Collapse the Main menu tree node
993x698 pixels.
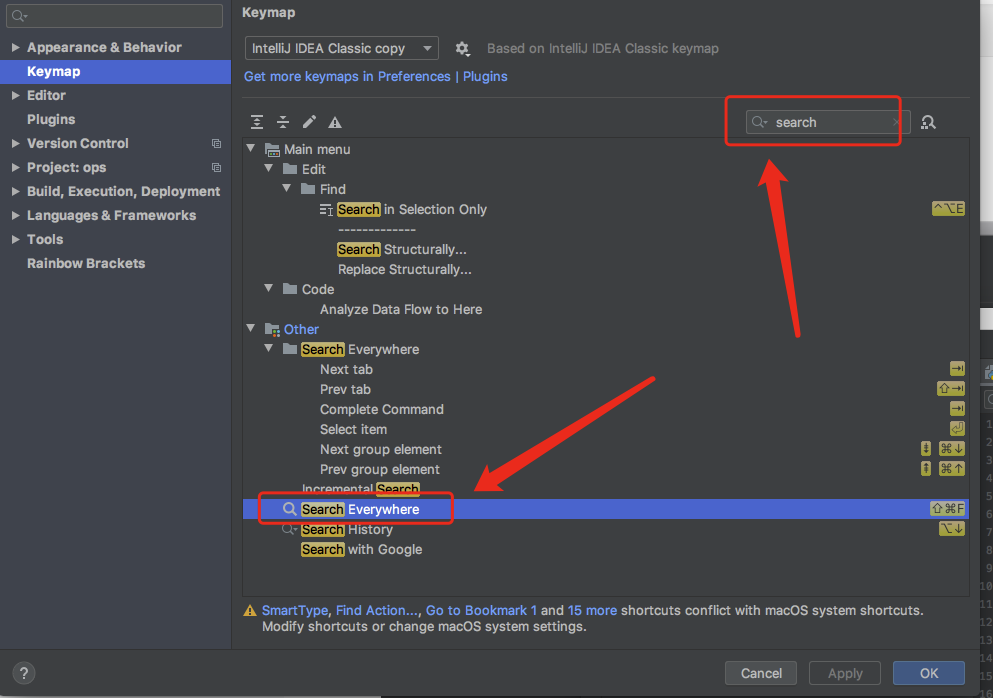click(x=250, y=148)
